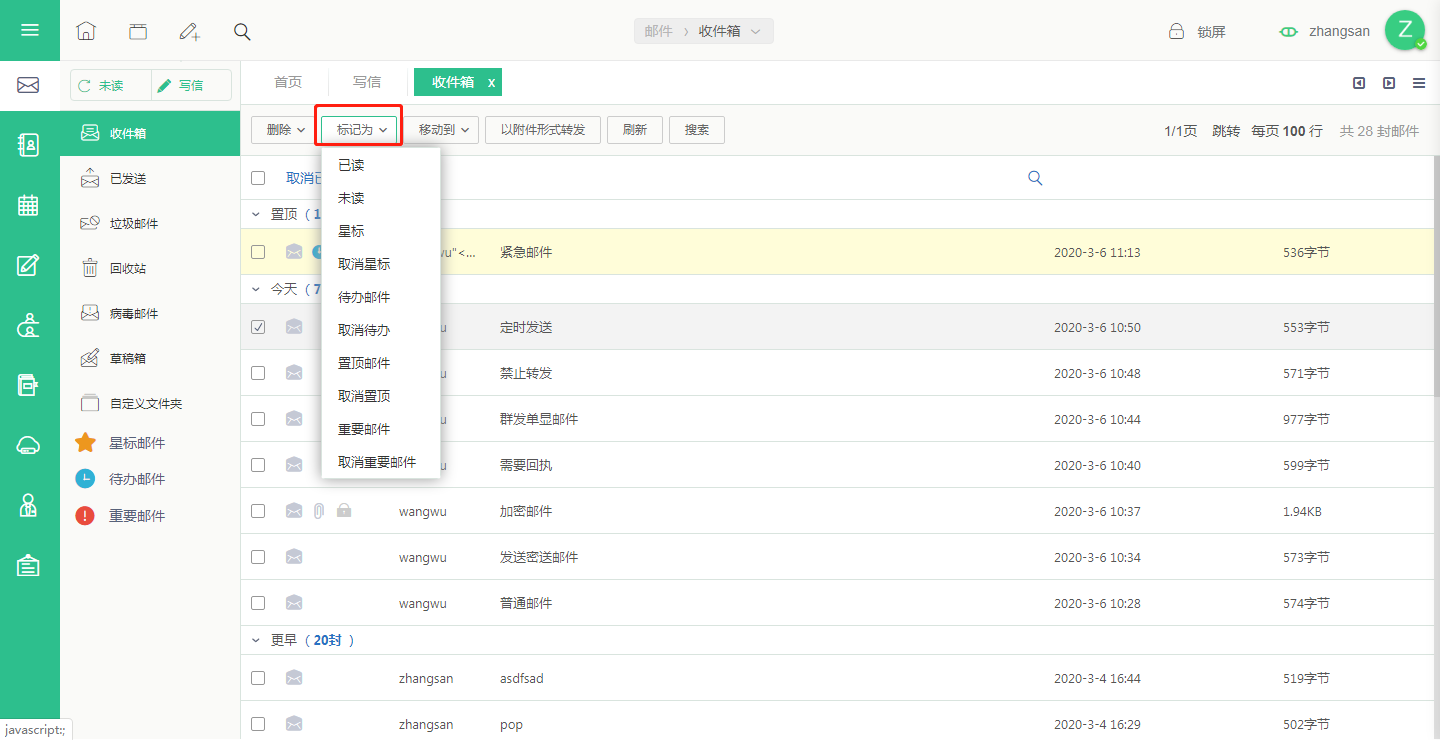Click 以附件形式转发 button

(543, 130)
